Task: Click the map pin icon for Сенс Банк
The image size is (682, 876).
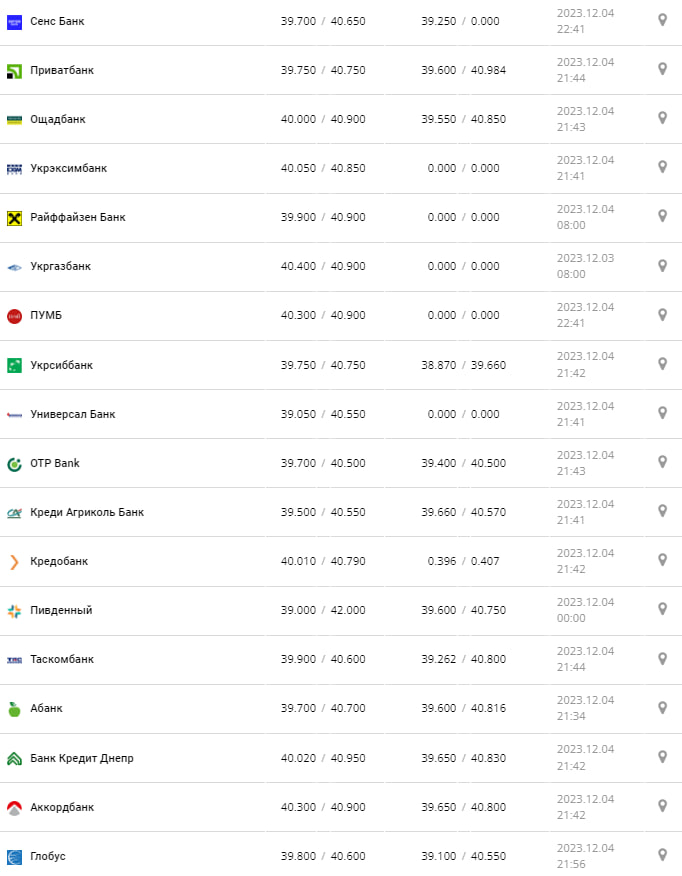Action: pos(662,20)
